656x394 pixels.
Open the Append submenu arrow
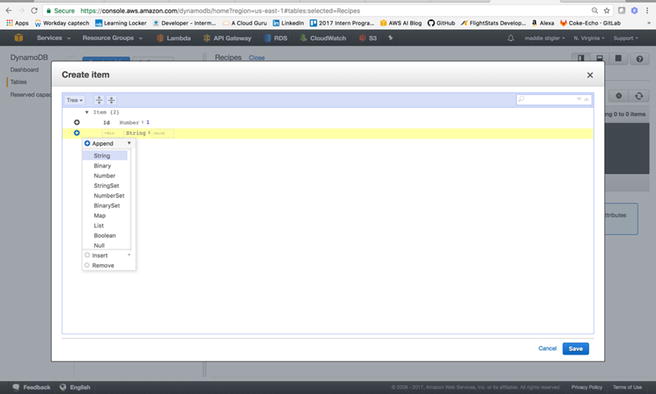(129, 143)
